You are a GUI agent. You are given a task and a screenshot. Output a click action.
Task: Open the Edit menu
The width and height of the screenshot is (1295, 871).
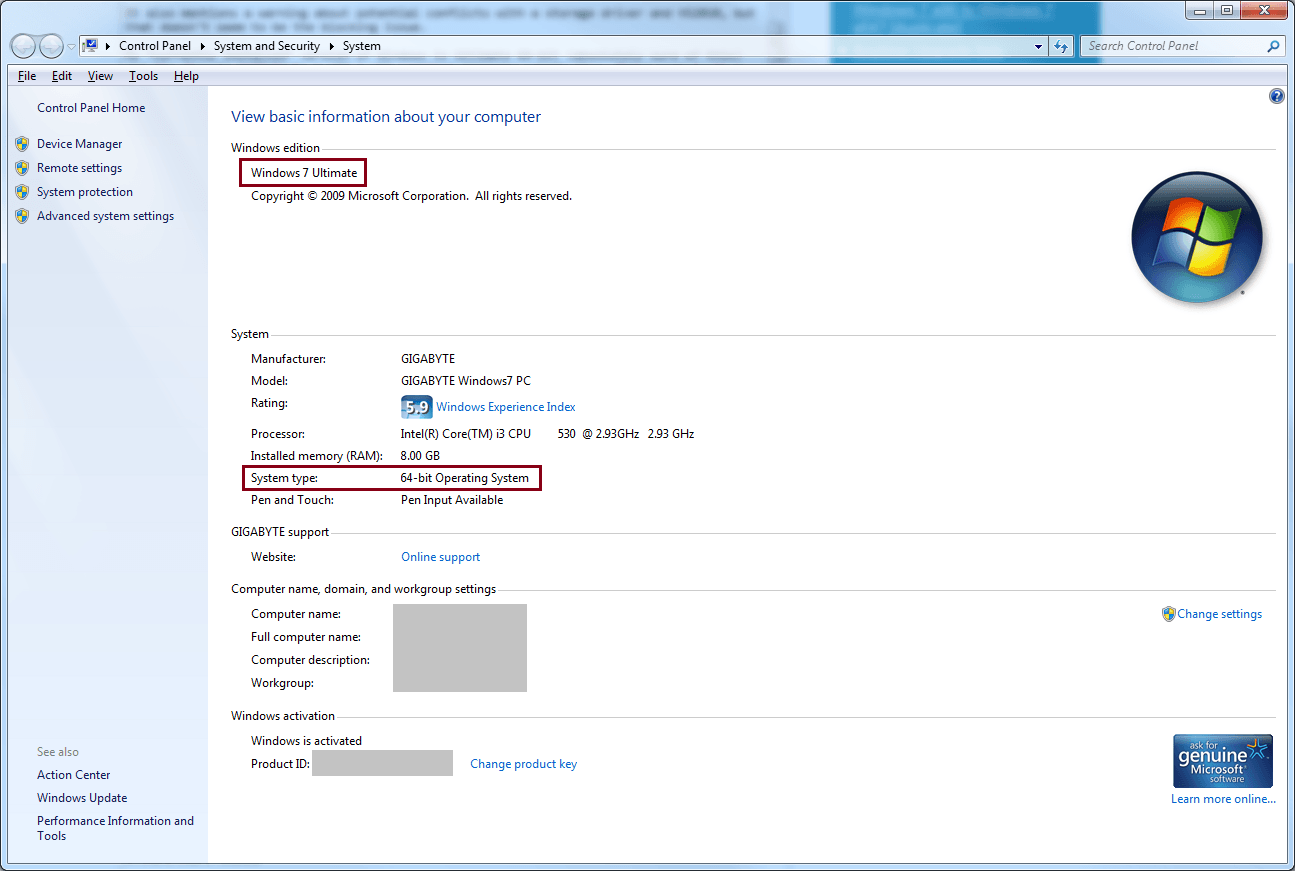pyautogui.click(x=62, y=76)
